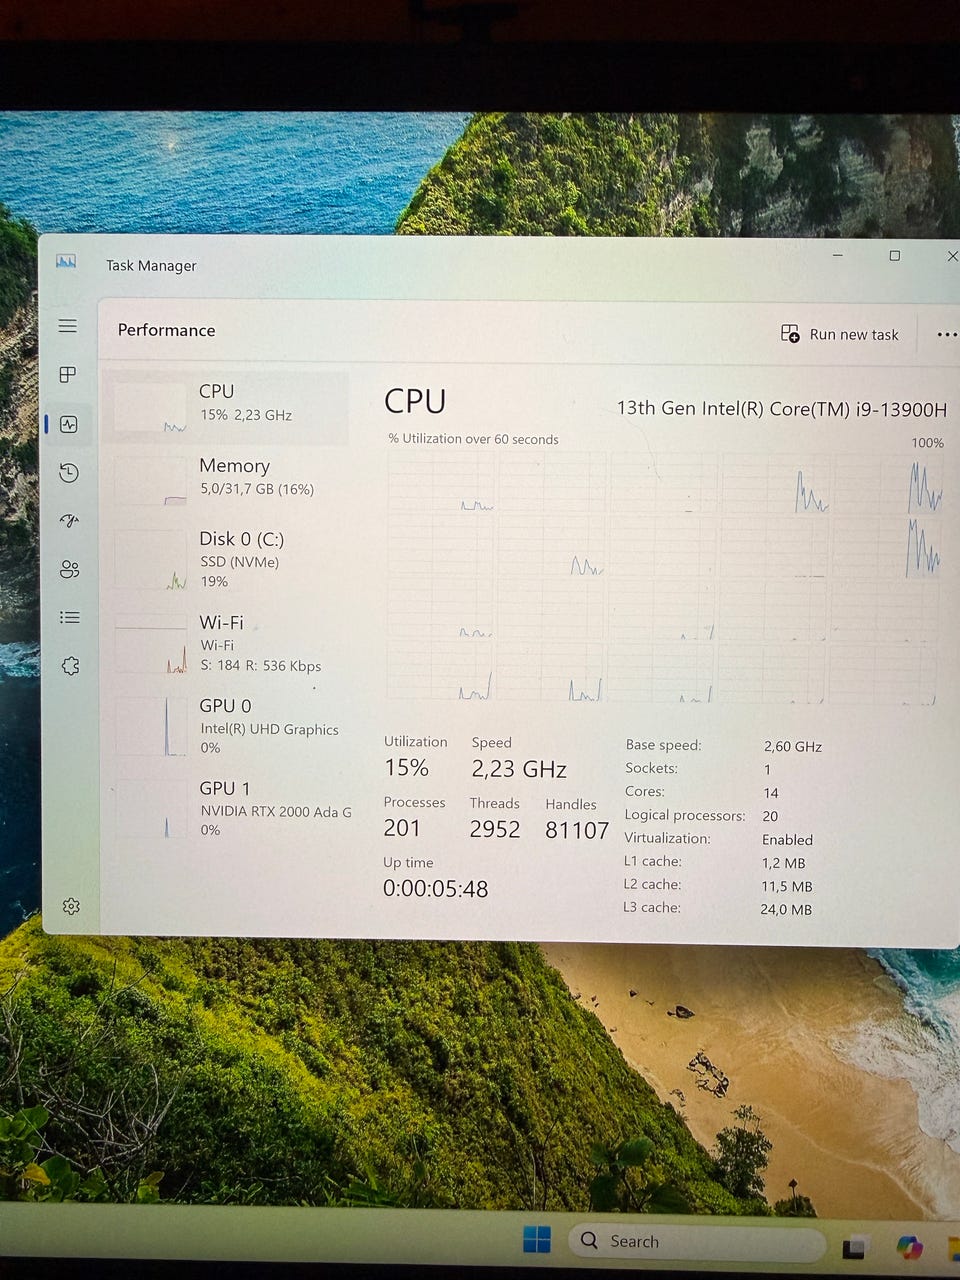The height and width of the screenshot is (1280, 960).
Task: Click the Wi-Fi mini graph thumbnail
Action: point(151,646)
